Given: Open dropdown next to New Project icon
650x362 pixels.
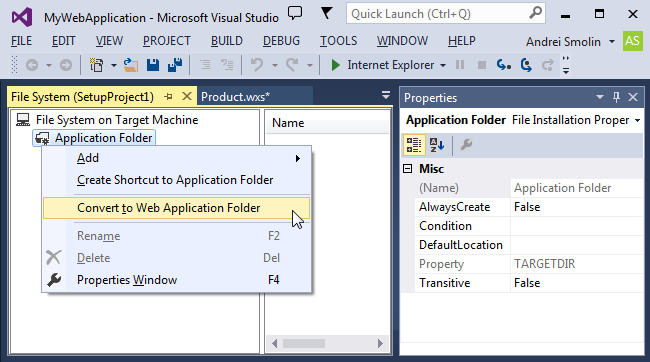Looking at the screenshot, I should [114, 66].
